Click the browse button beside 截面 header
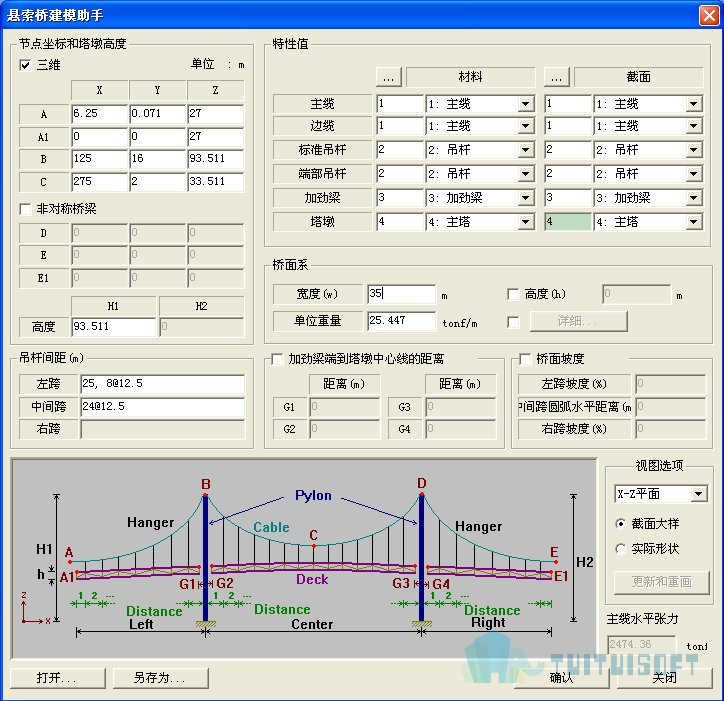Screen dimensions: 724x701 (x=557, y=77)
